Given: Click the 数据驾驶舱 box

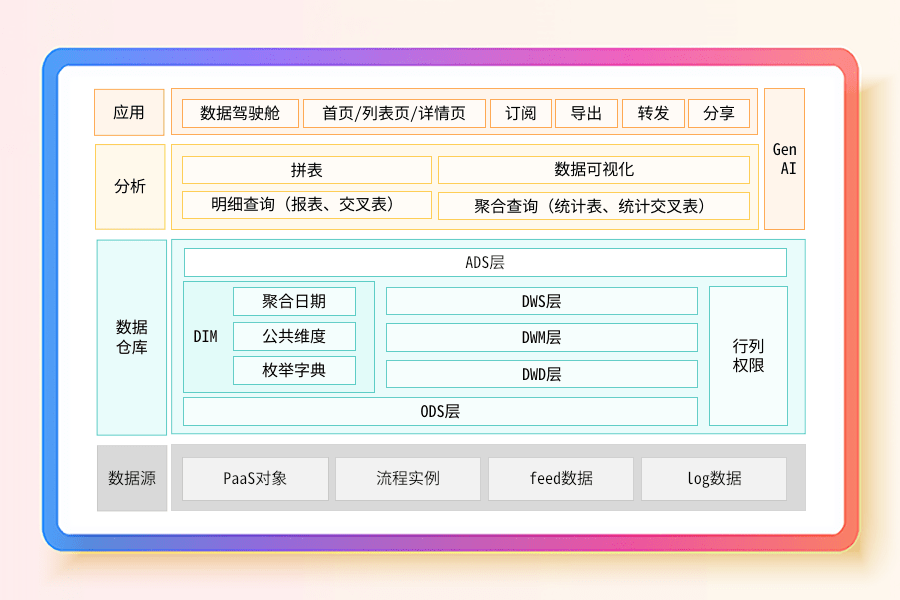Looking at the screenshot, I should (240, 113).
